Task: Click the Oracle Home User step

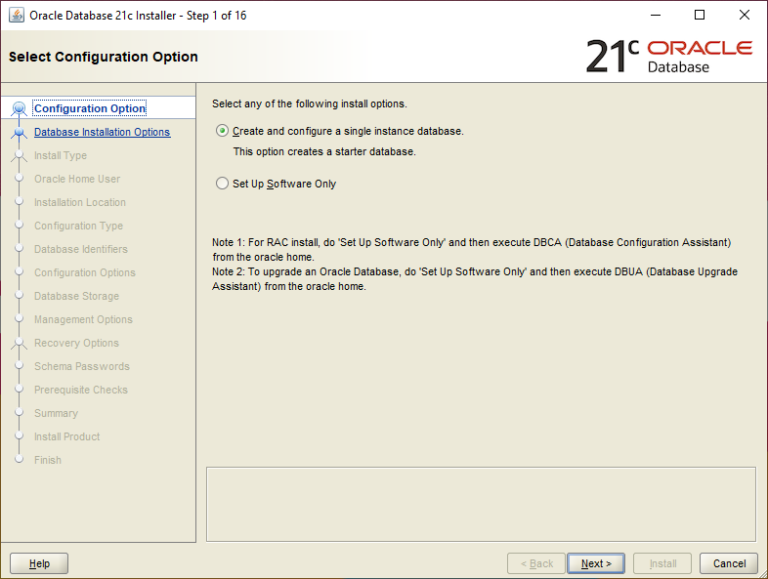Action: [x=76, y=179]
